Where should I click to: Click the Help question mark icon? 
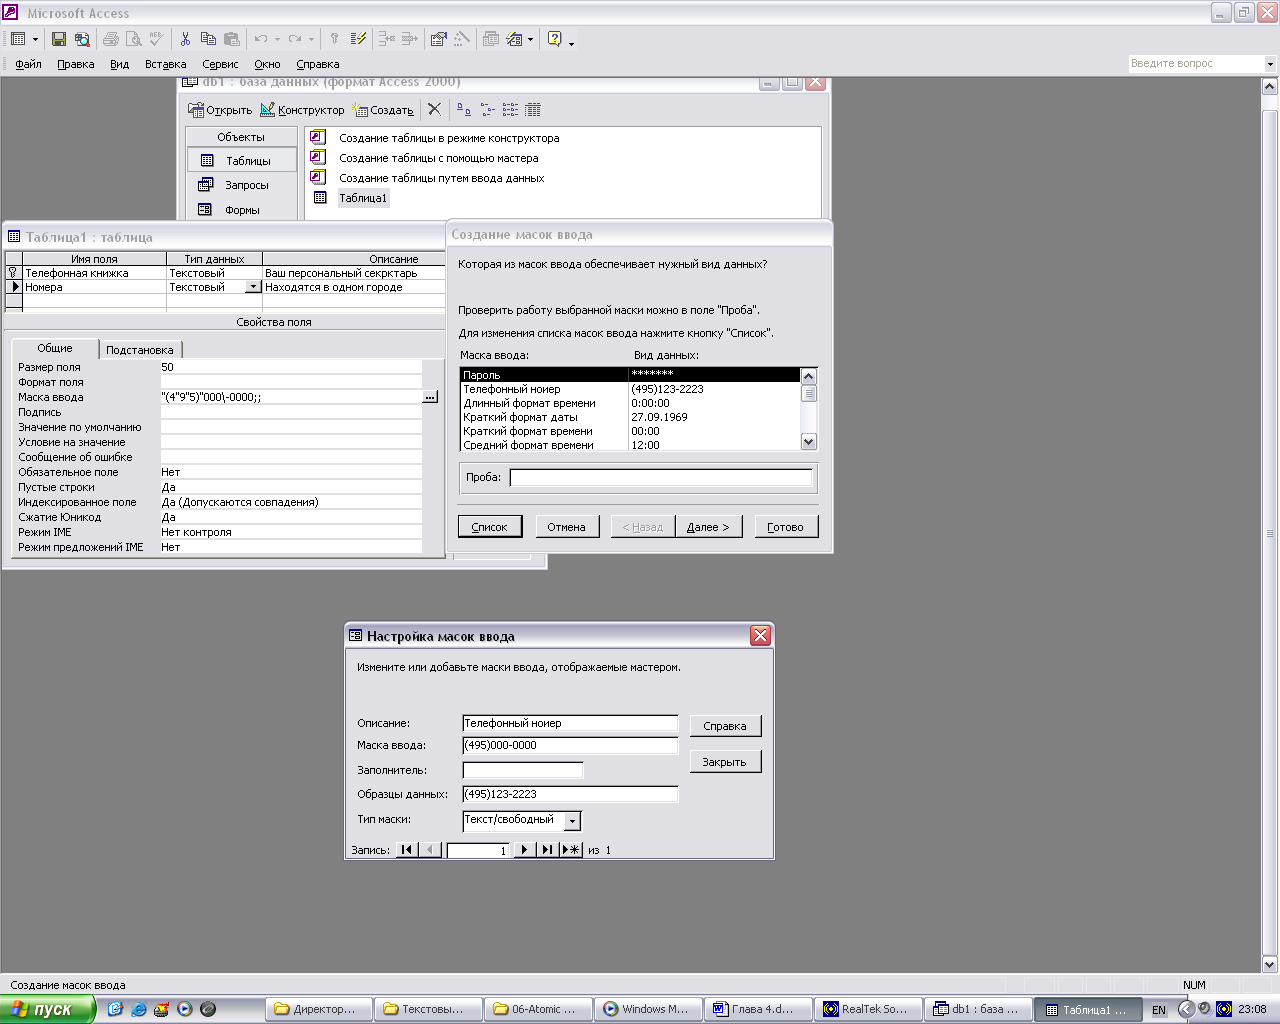pos(555,39)
